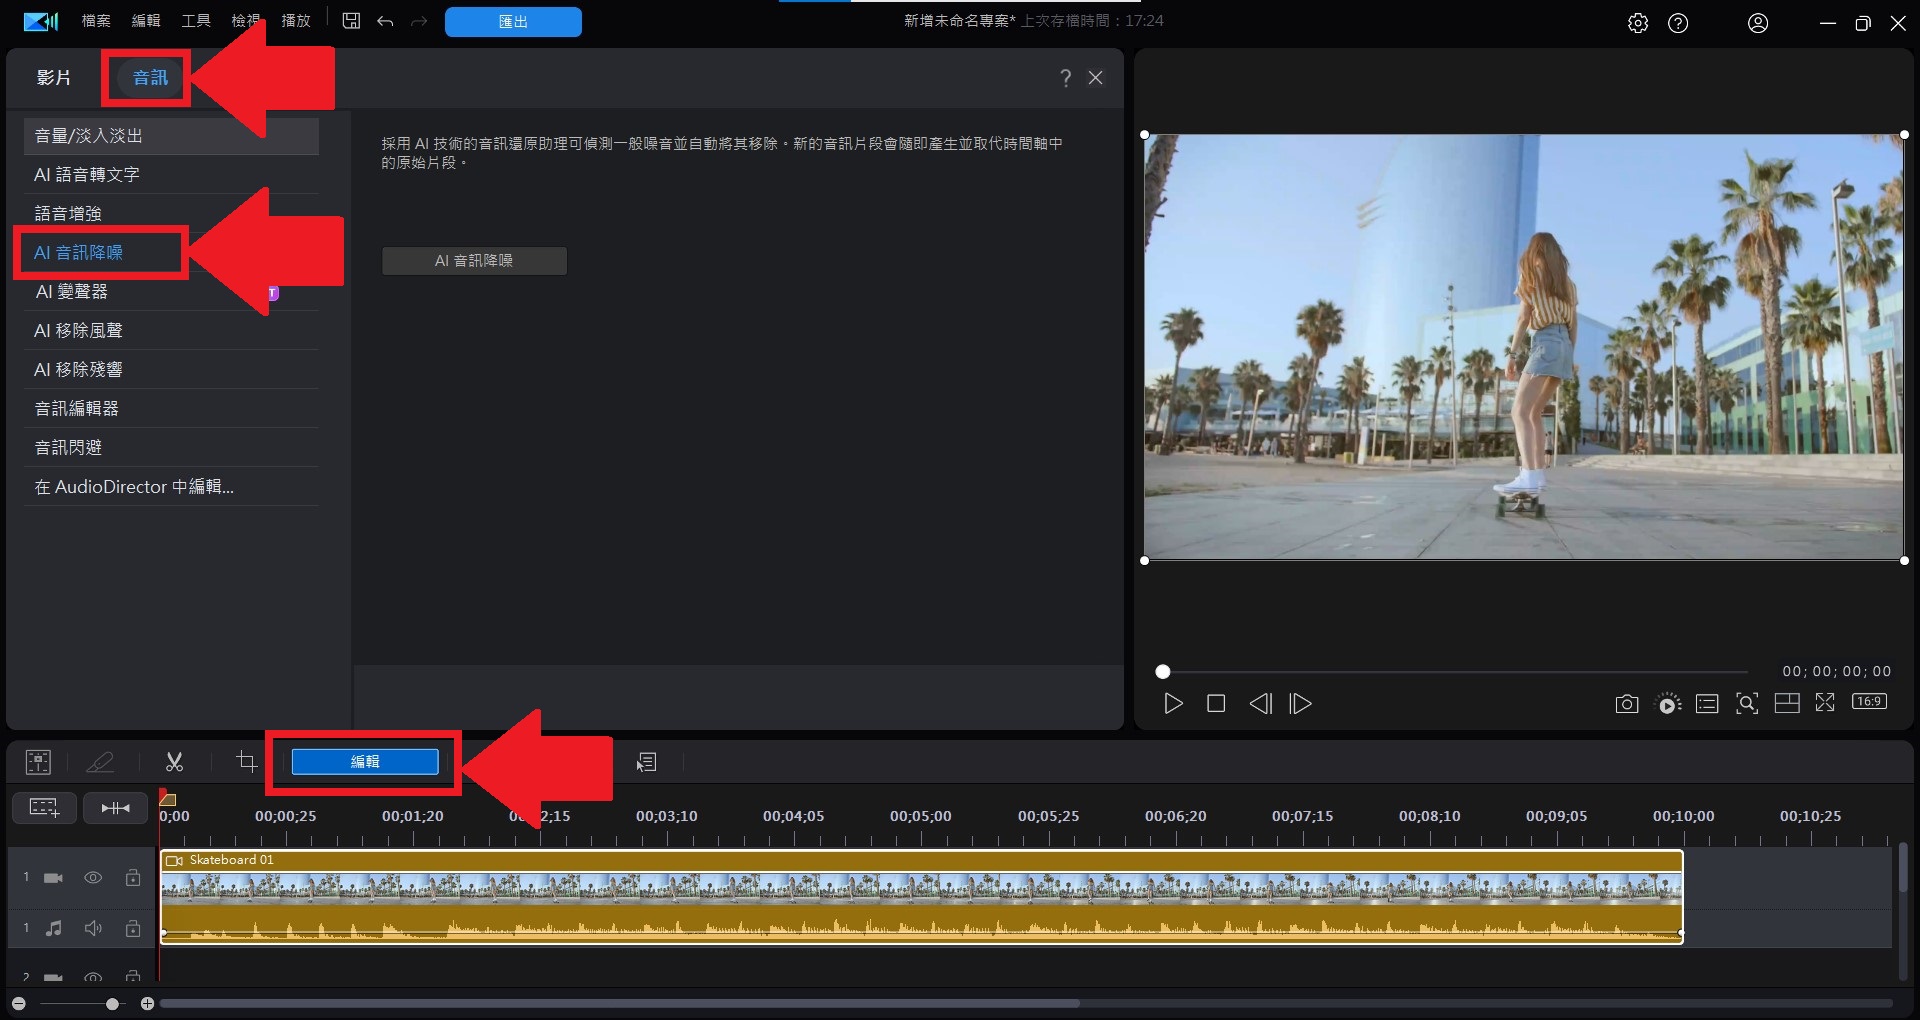Lock video track 1
The height and width of the screenshot is (1020, 1920).
click(x=133, y=878)
